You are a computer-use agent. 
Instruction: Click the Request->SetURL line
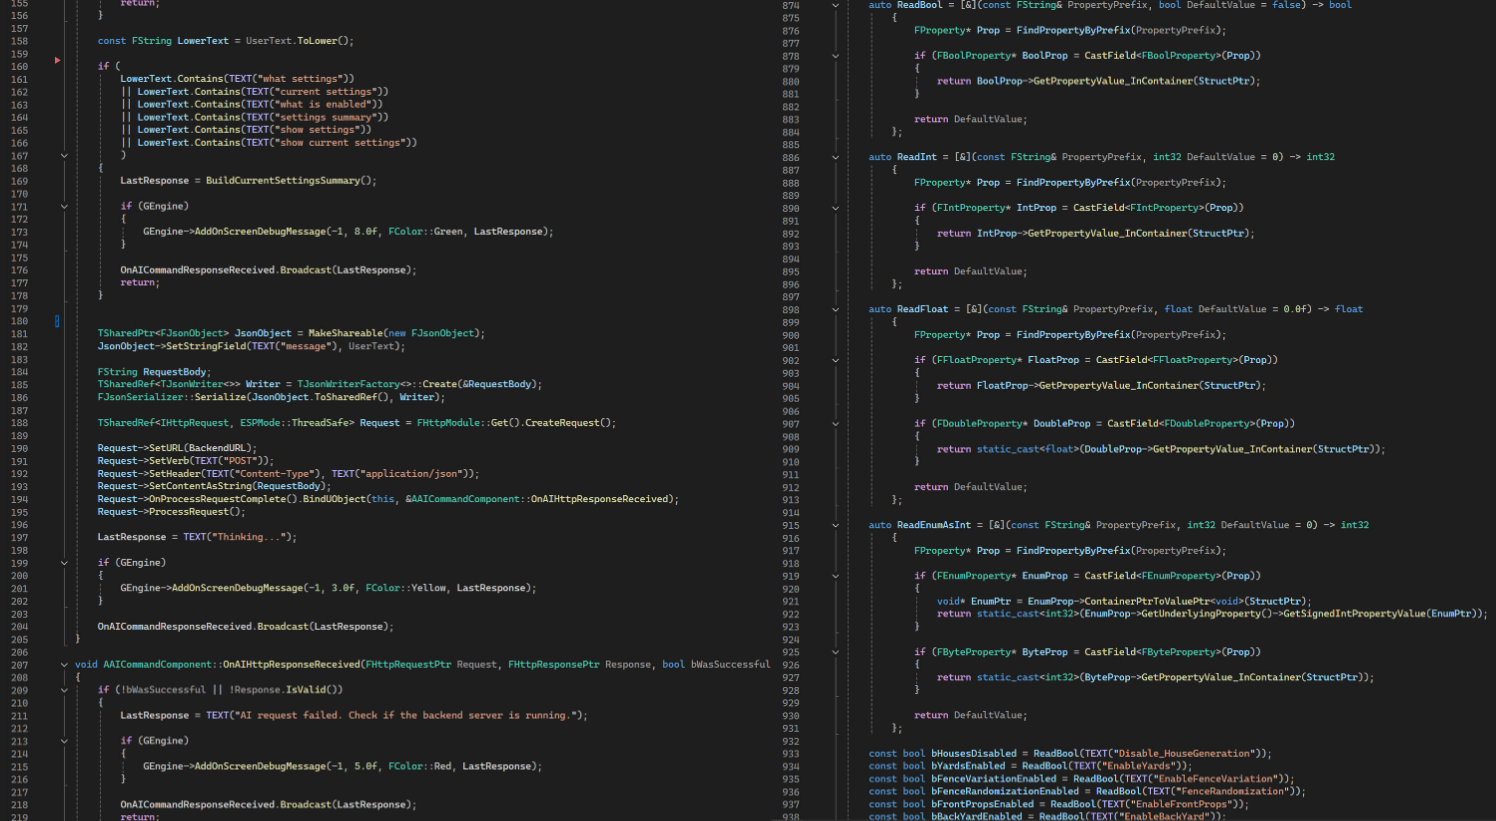tap(177, 448)
